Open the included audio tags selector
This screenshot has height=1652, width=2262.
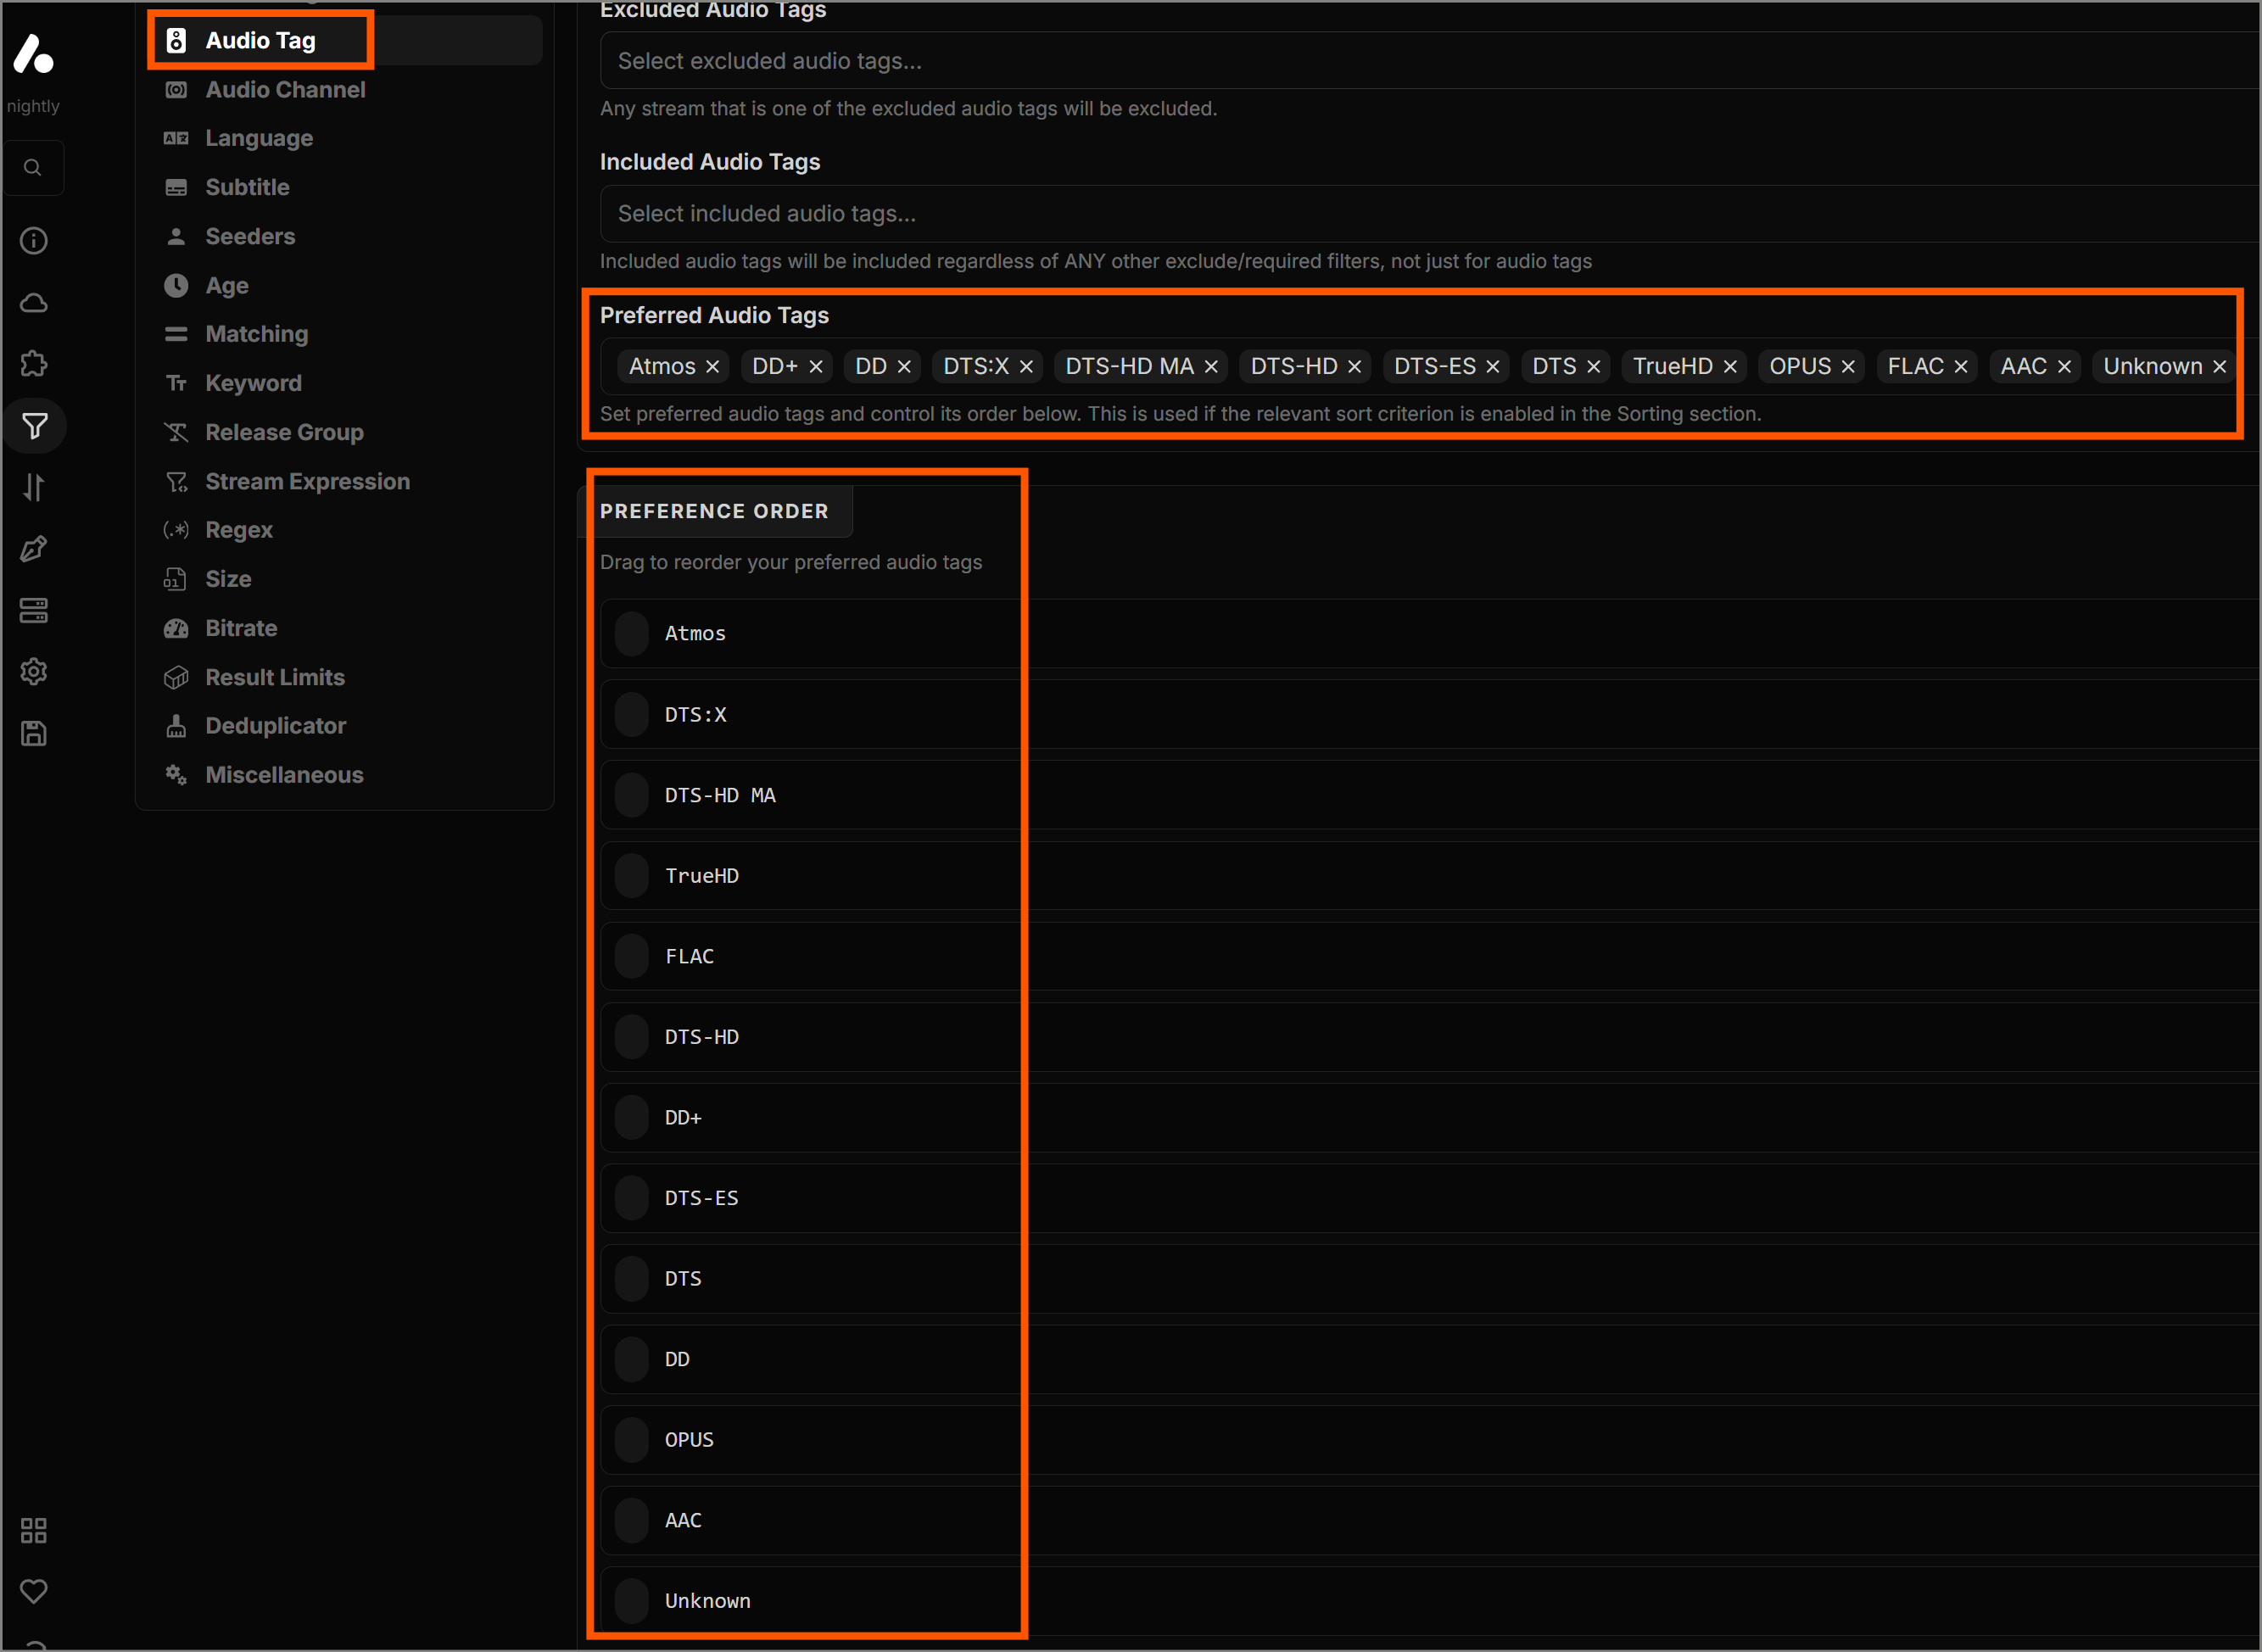coord(1430,214)
